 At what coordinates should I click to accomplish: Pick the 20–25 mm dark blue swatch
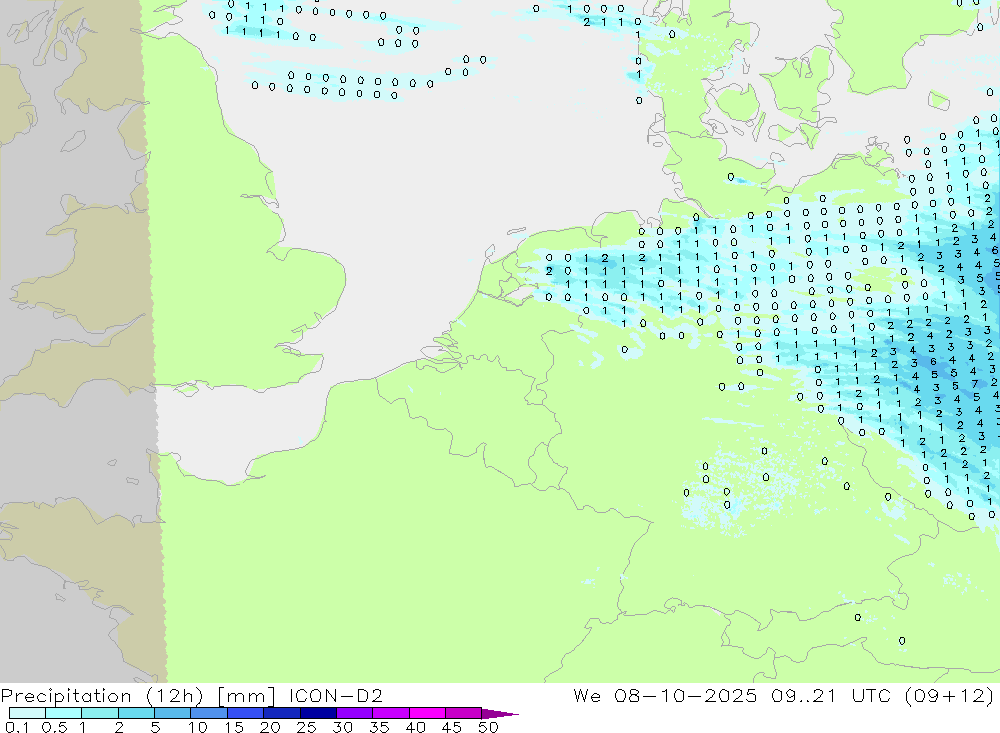[282, 713]
